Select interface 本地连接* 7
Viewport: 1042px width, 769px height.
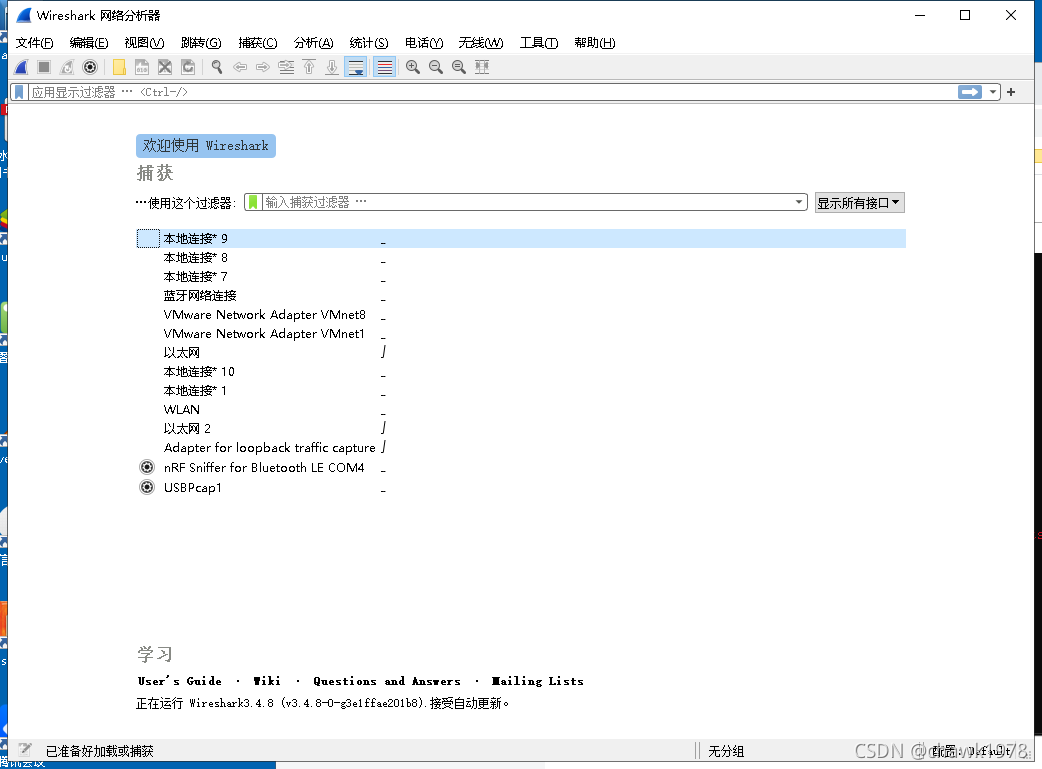(x=521, y=276)
